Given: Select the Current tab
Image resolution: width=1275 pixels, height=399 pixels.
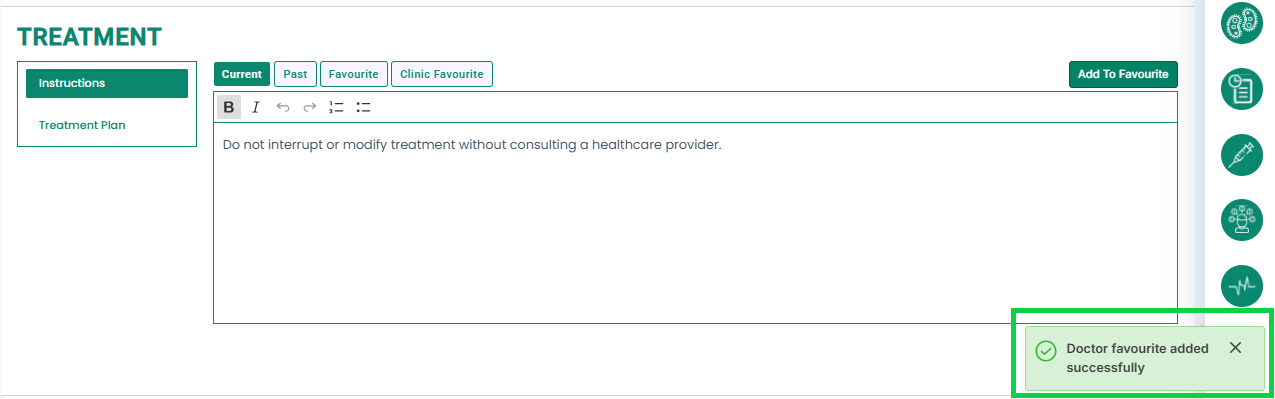Looking at the screenshot, I should coord(242,74).
